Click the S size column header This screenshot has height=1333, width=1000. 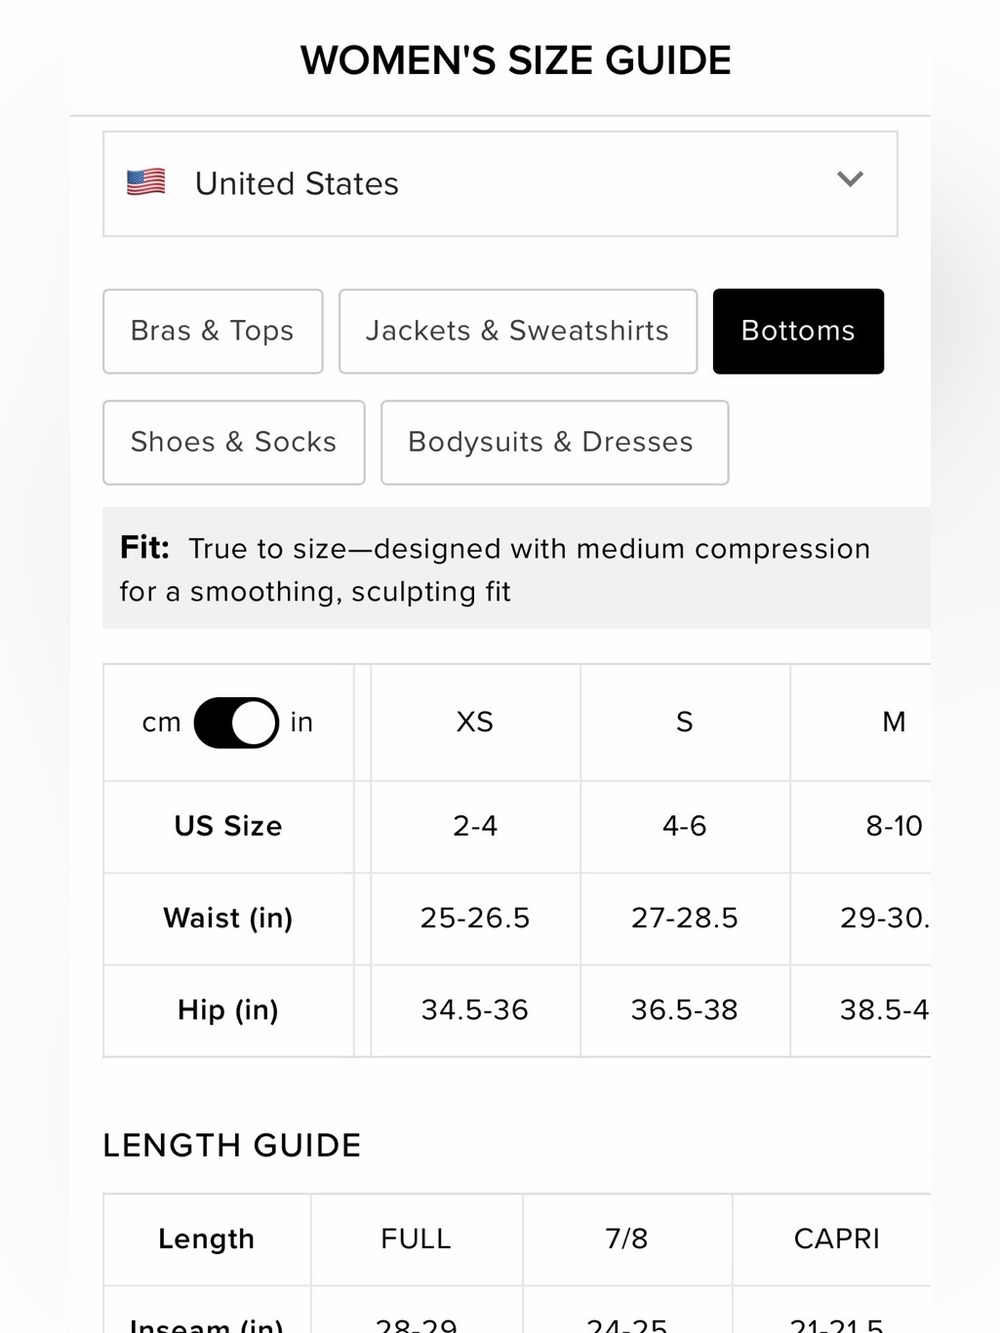[685, 722]
